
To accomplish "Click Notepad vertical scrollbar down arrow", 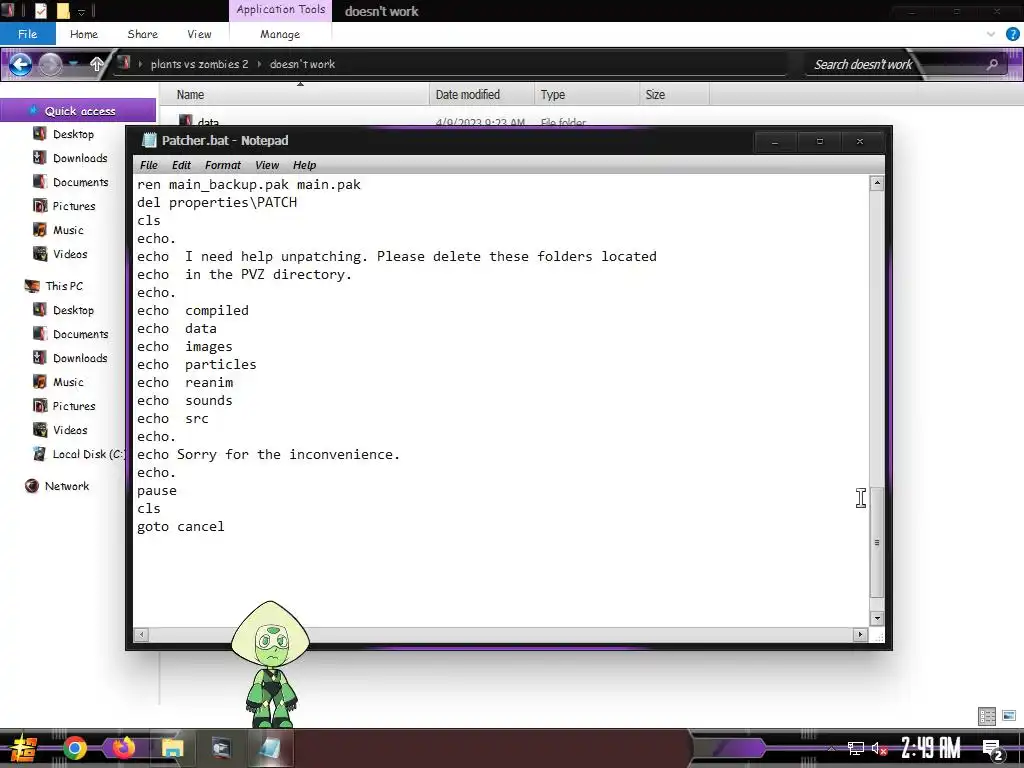I will pos(877,618).
